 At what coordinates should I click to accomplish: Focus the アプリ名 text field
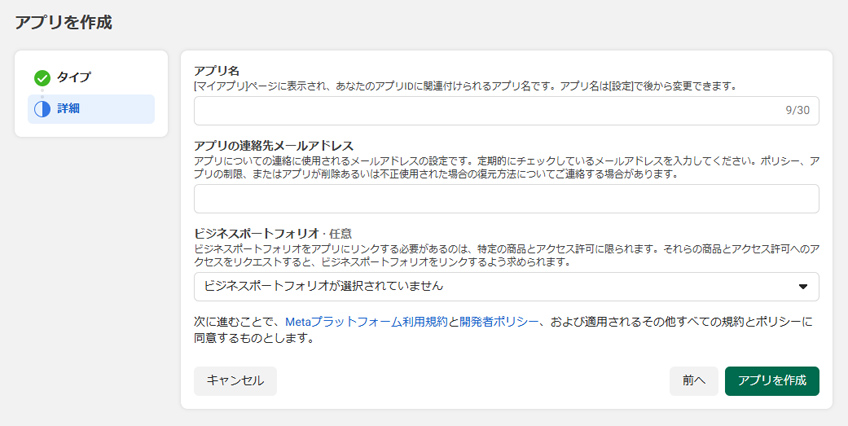click(x=480, y=111)
